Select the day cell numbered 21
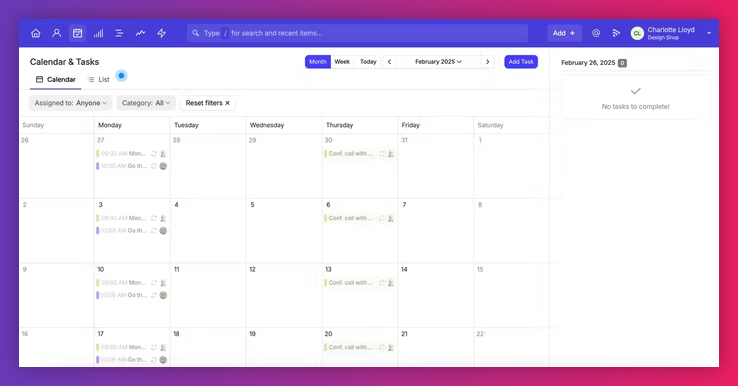738x386 pixels. [436, 347]
